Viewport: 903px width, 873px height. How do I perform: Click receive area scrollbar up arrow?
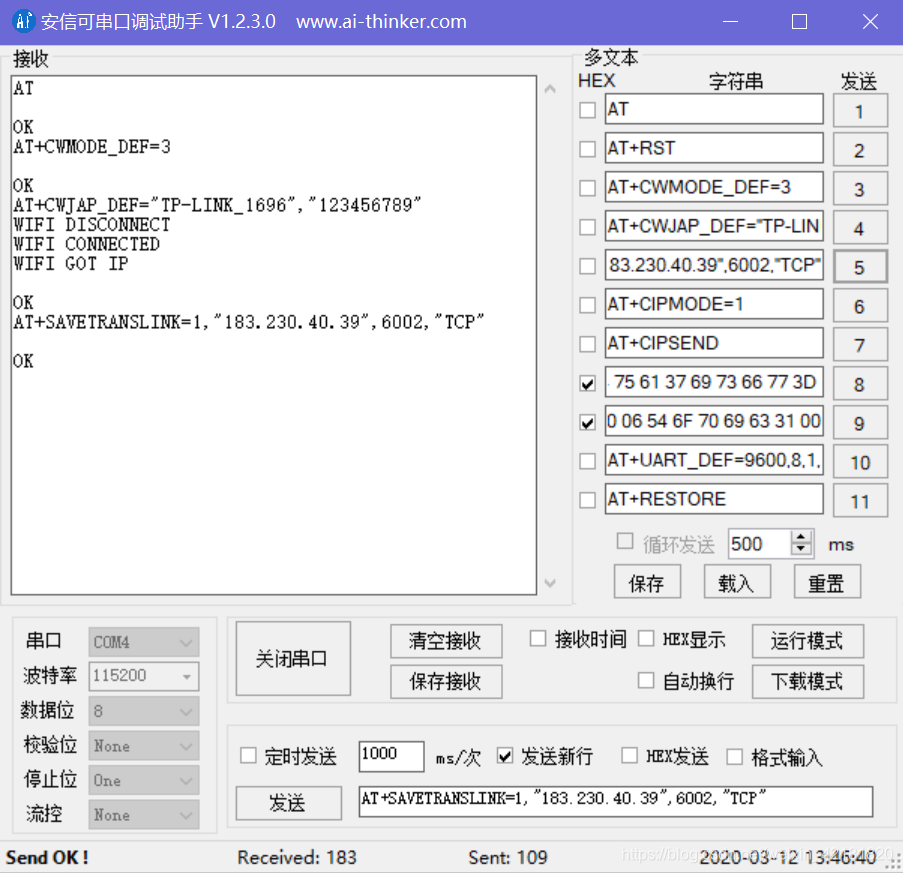(550, 89)
